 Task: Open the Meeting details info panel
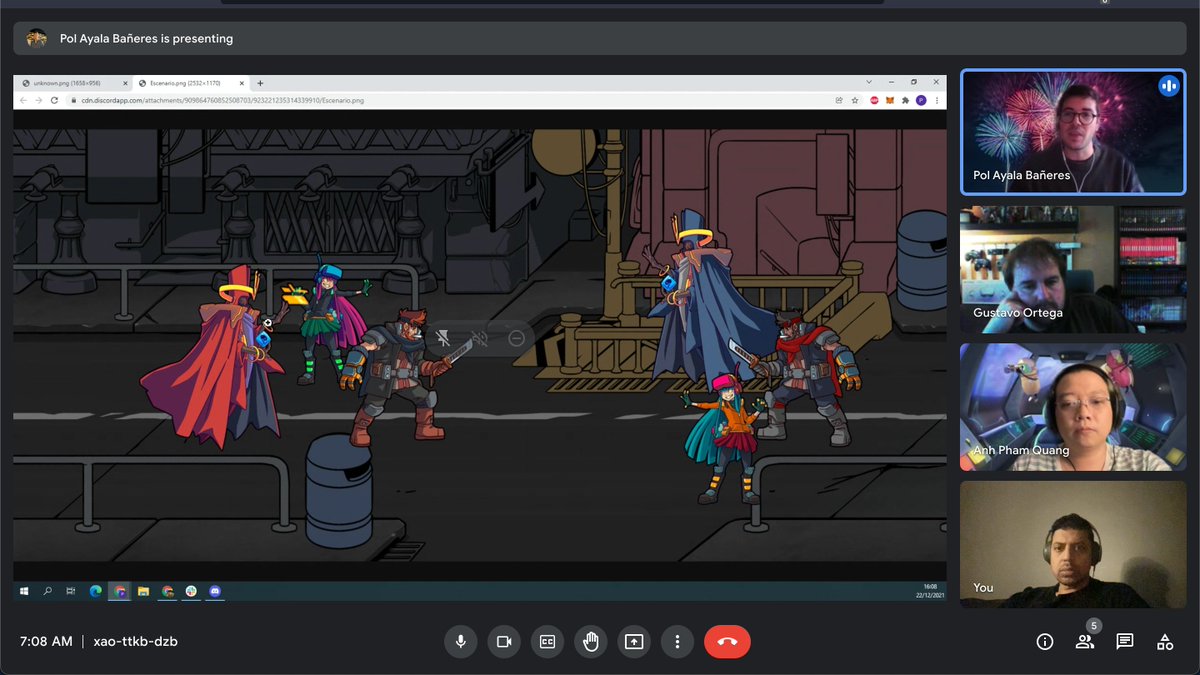click(1045, 642)
